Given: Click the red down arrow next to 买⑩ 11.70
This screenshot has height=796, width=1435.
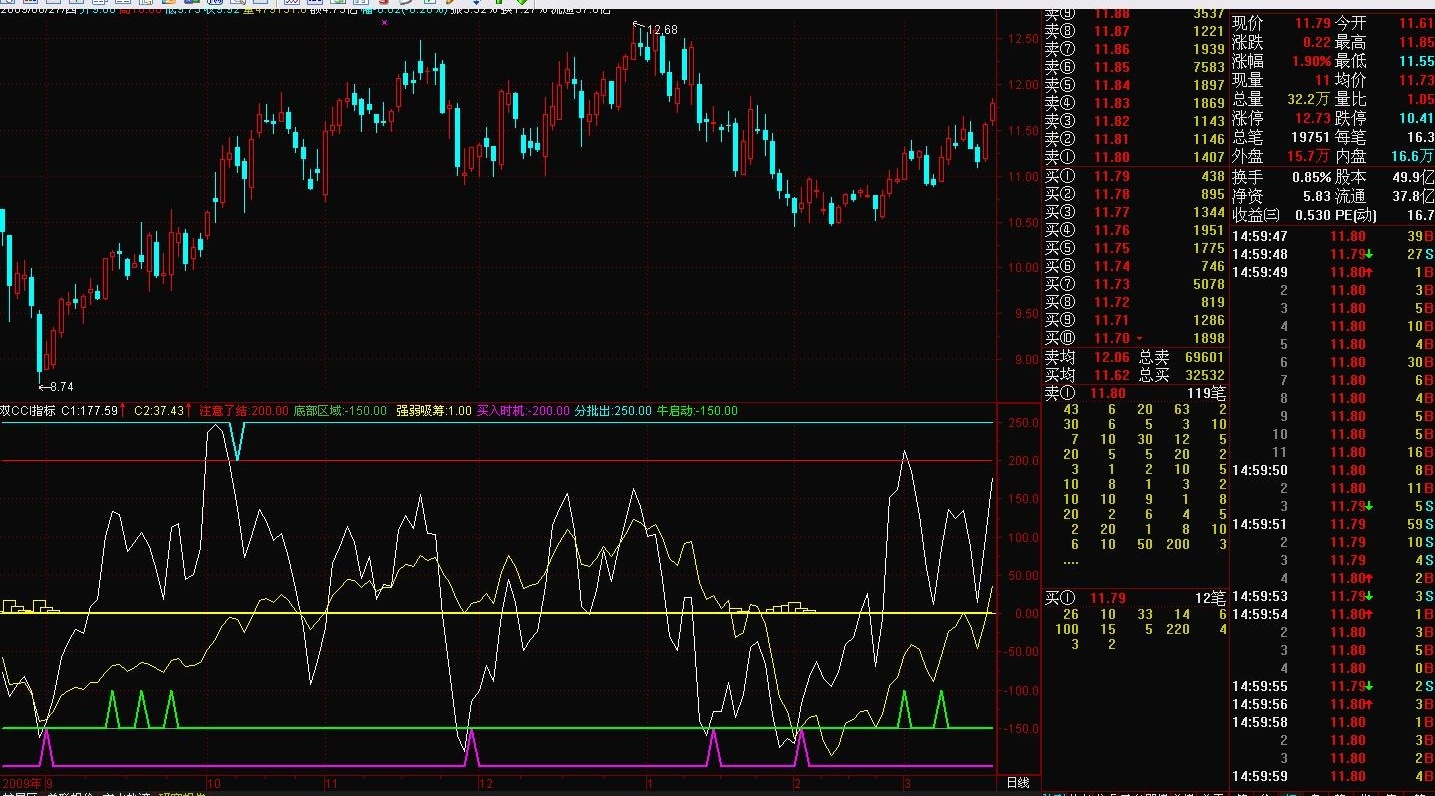Looking at the screenshot, I should pos(1140,339).
